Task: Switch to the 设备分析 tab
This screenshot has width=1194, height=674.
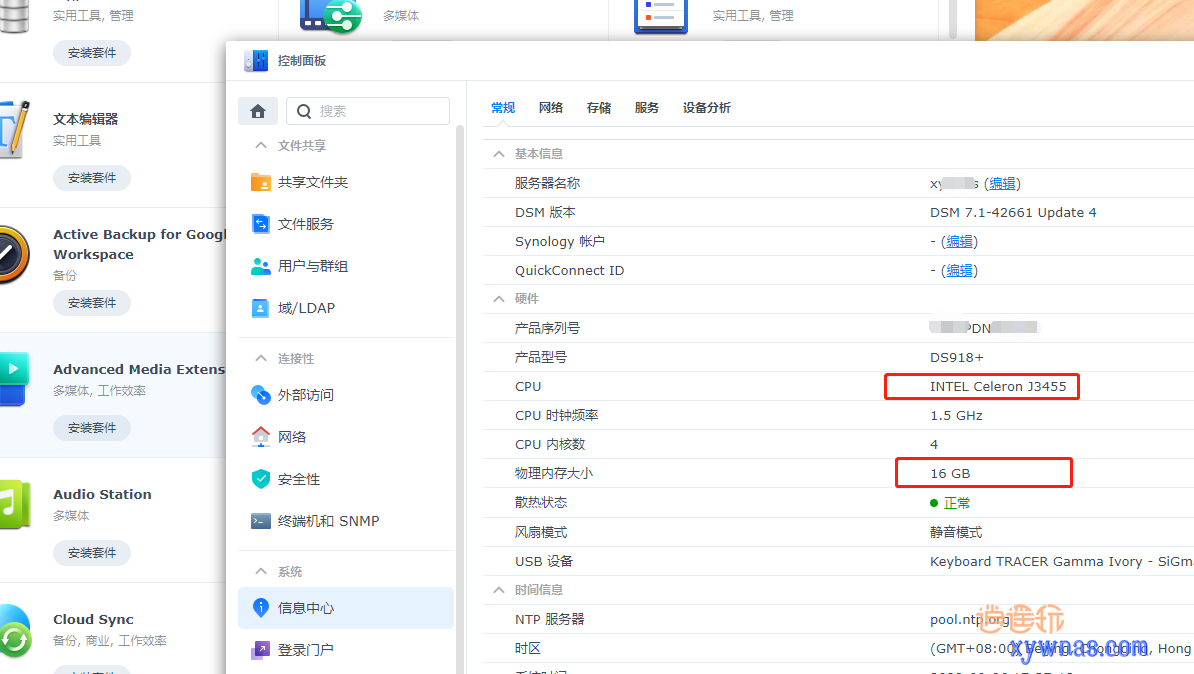Action: (x=707, y=107)
